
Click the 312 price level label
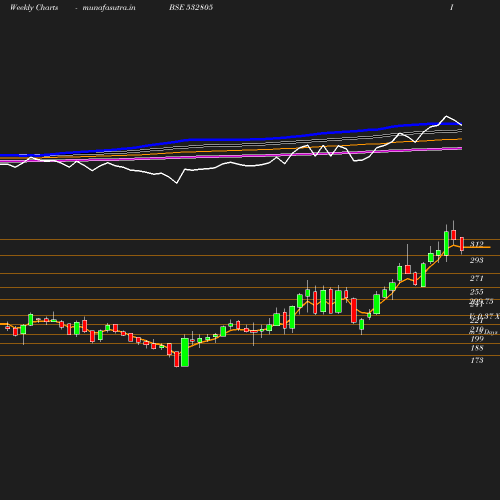[x=477, y=245]
